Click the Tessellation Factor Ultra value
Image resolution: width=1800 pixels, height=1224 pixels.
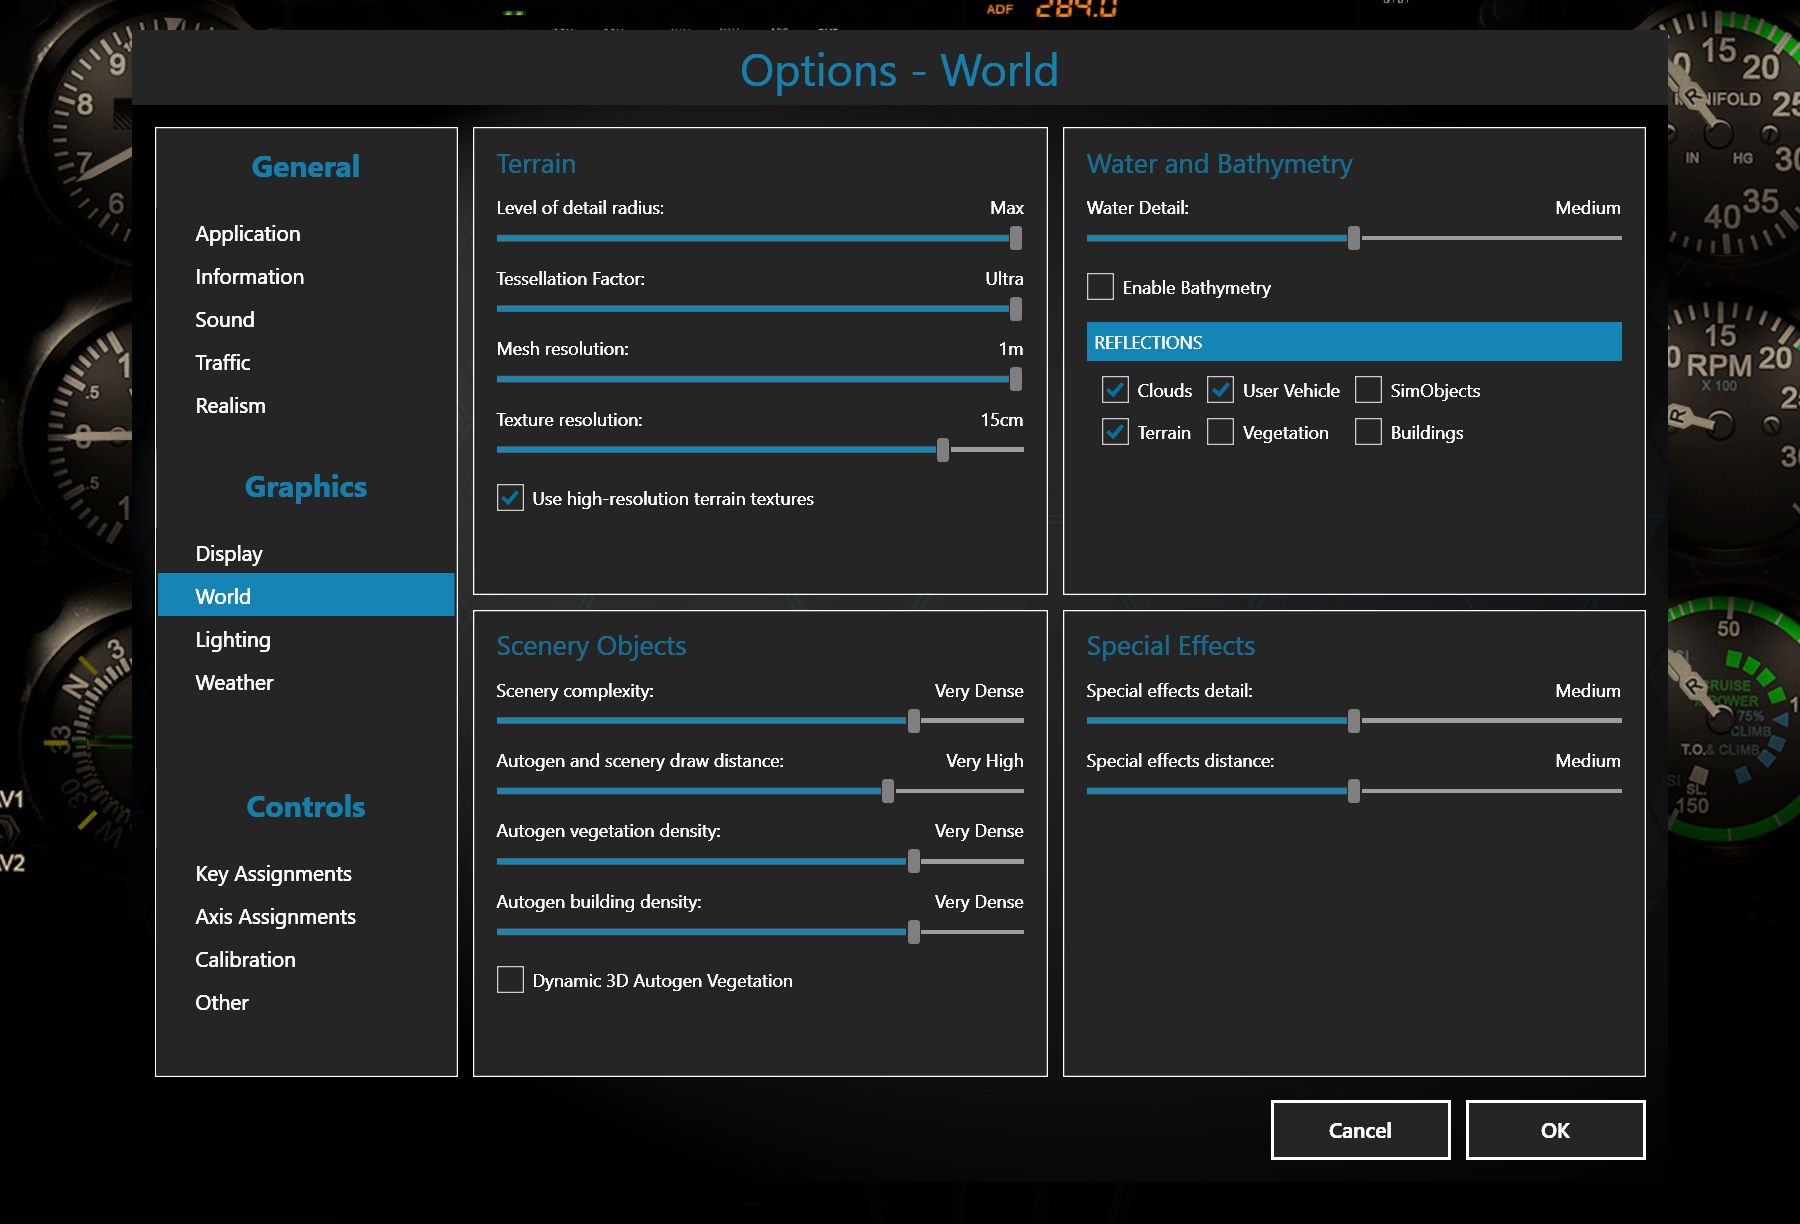click(x=1004, y=279)
